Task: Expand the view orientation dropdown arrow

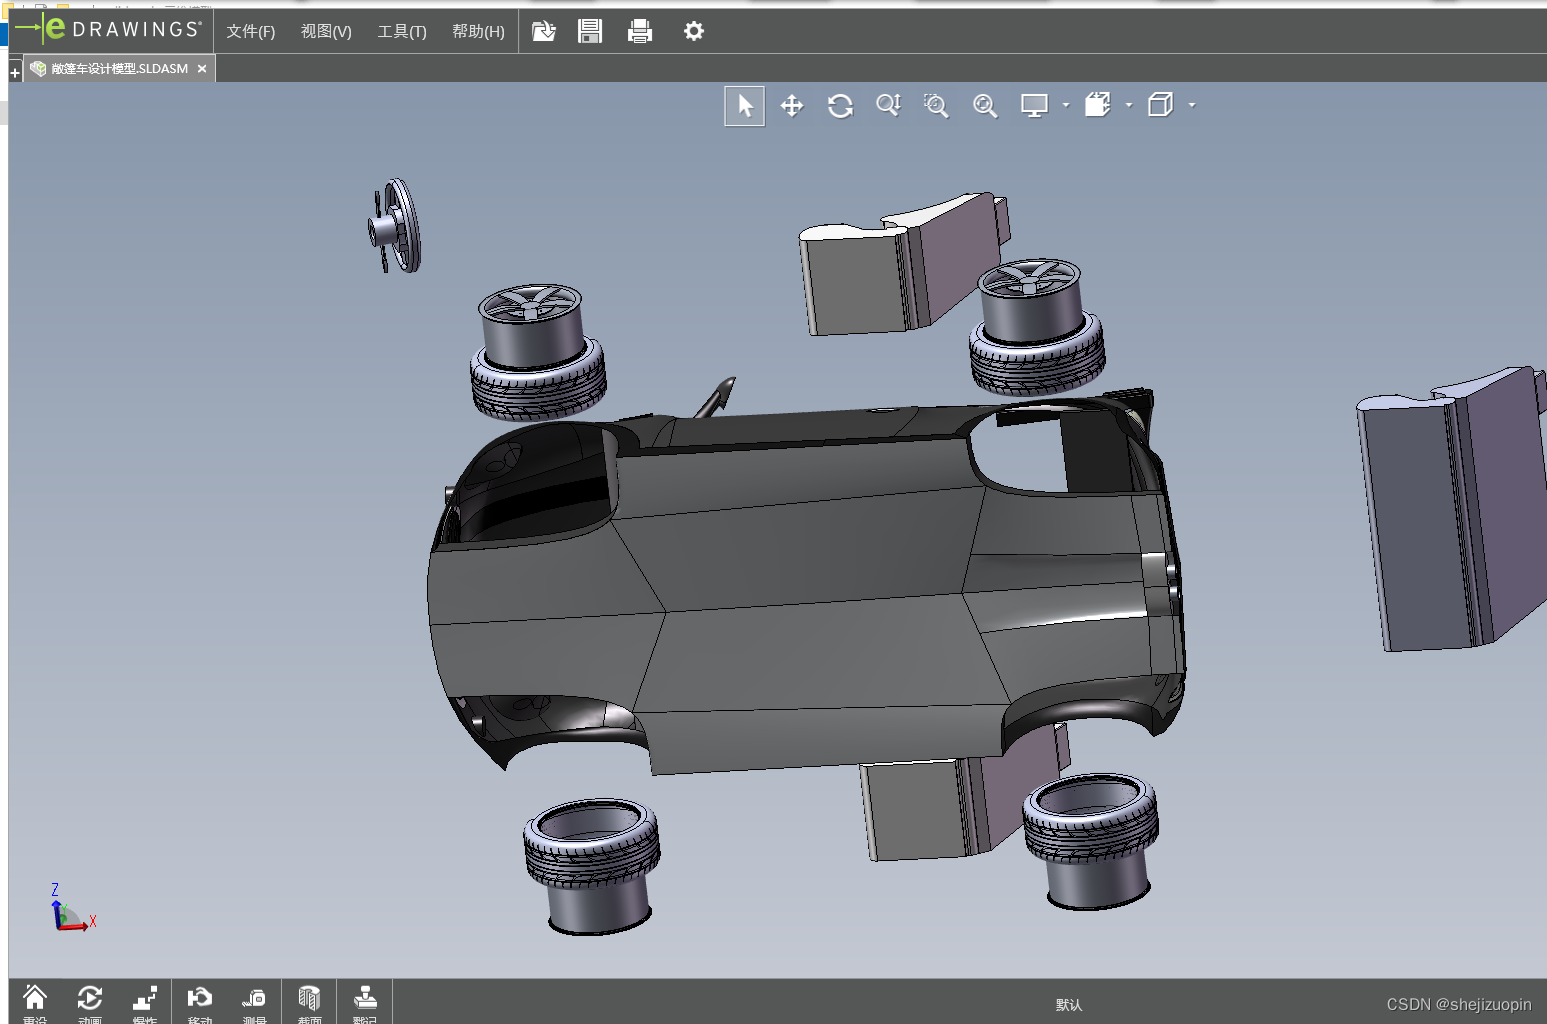Action: (x=1129, y=105)
